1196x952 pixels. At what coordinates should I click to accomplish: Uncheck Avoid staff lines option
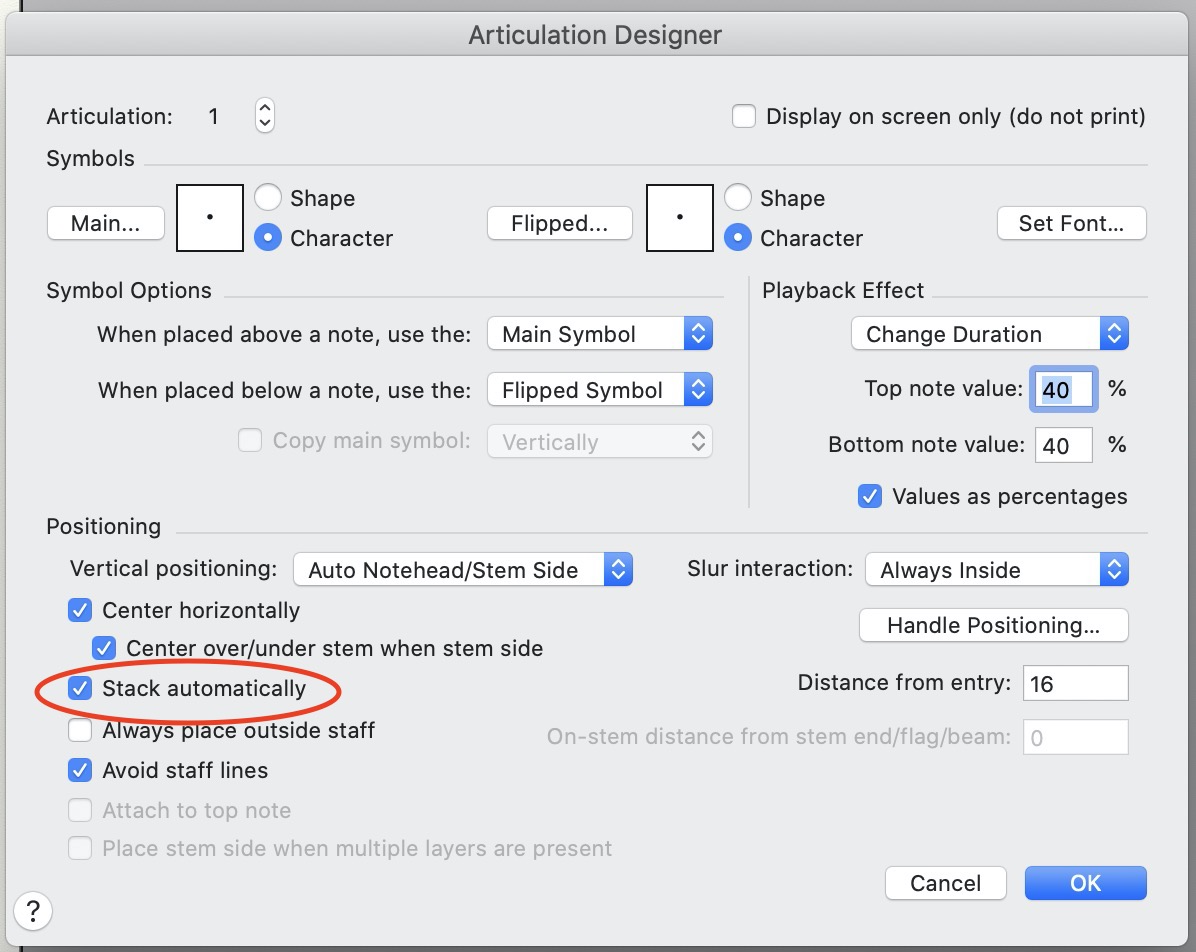(80, 770)
